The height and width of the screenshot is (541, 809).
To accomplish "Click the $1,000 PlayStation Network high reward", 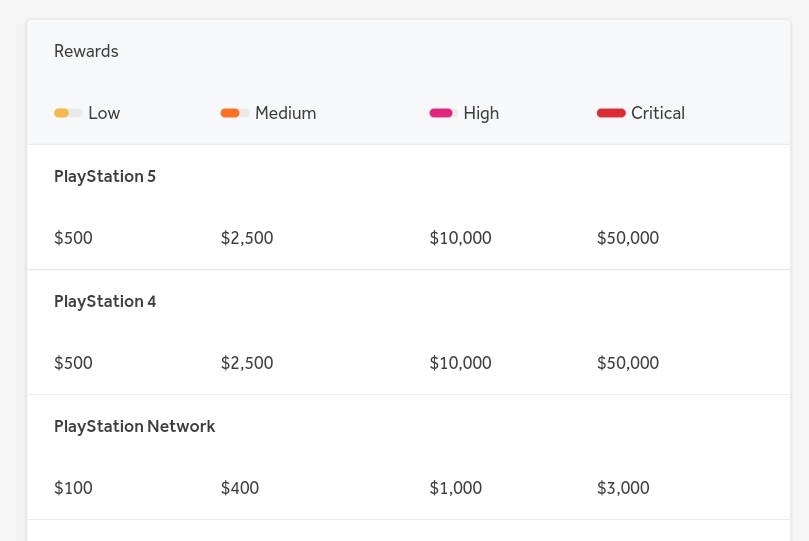I will click(456, 487).
